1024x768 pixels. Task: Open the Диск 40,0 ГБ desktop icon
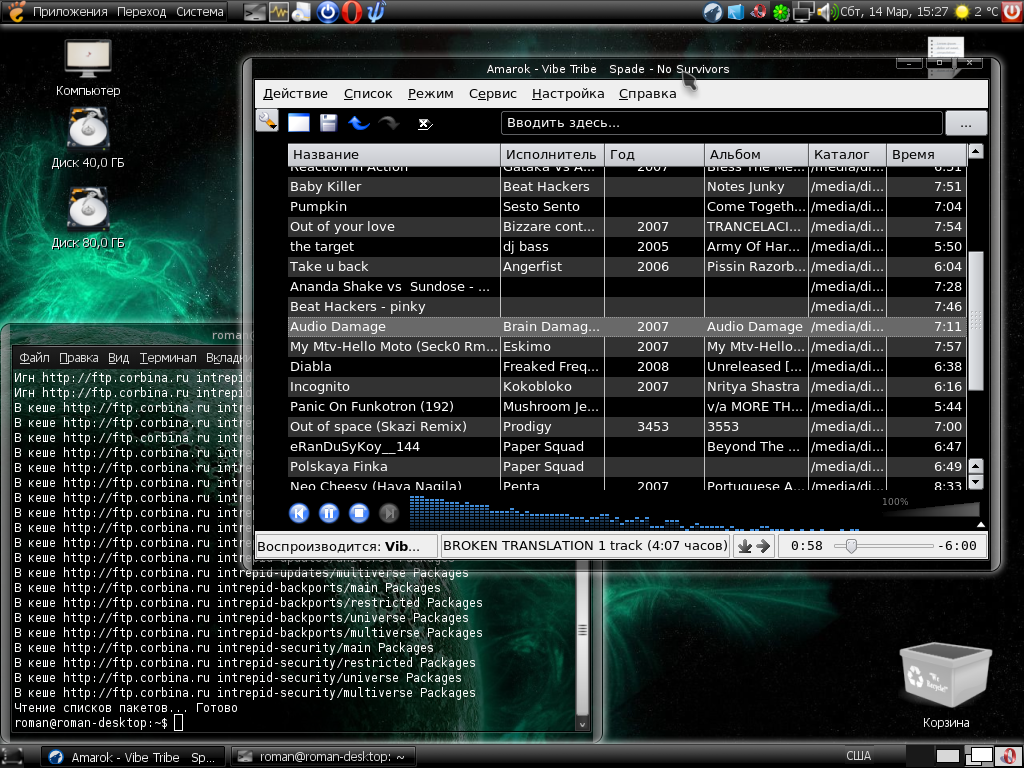coord(88,139)
